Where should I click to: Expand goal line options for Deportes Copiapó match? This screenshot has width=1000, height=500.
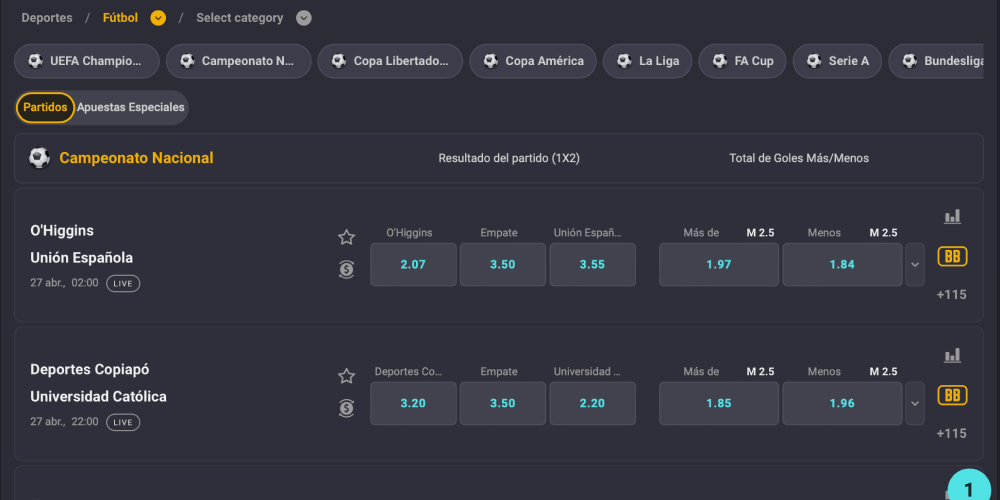[x=914, y=404]
